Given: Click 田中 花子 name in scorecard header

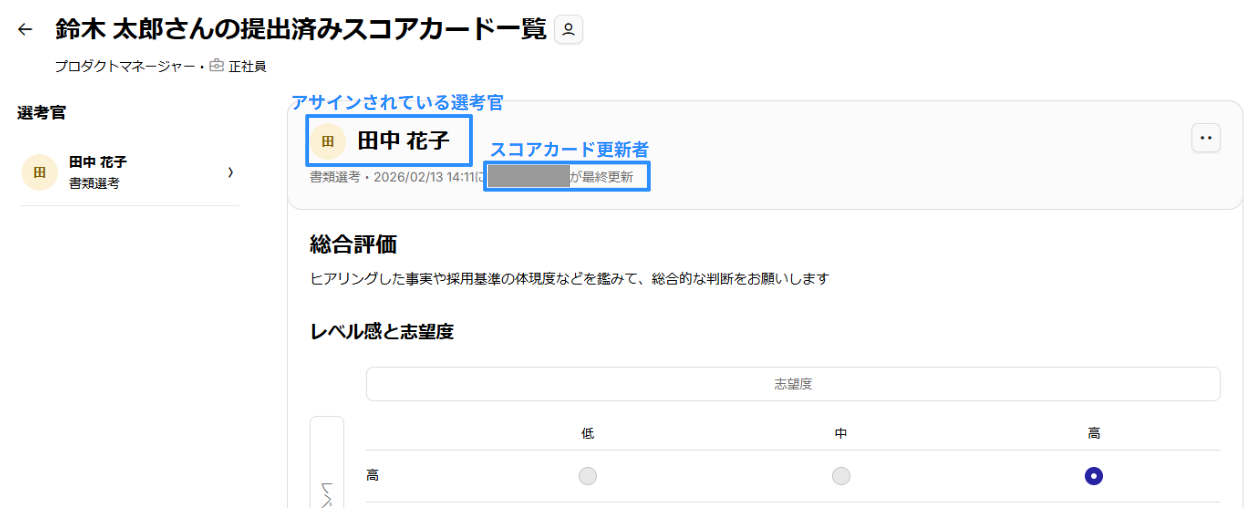Looking at the screenshot, I should pos(403,141).
